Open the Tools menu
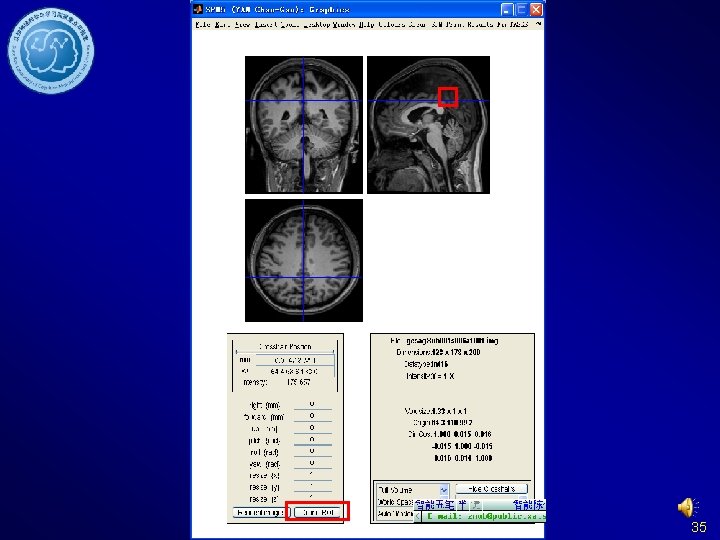 point(288,24)
